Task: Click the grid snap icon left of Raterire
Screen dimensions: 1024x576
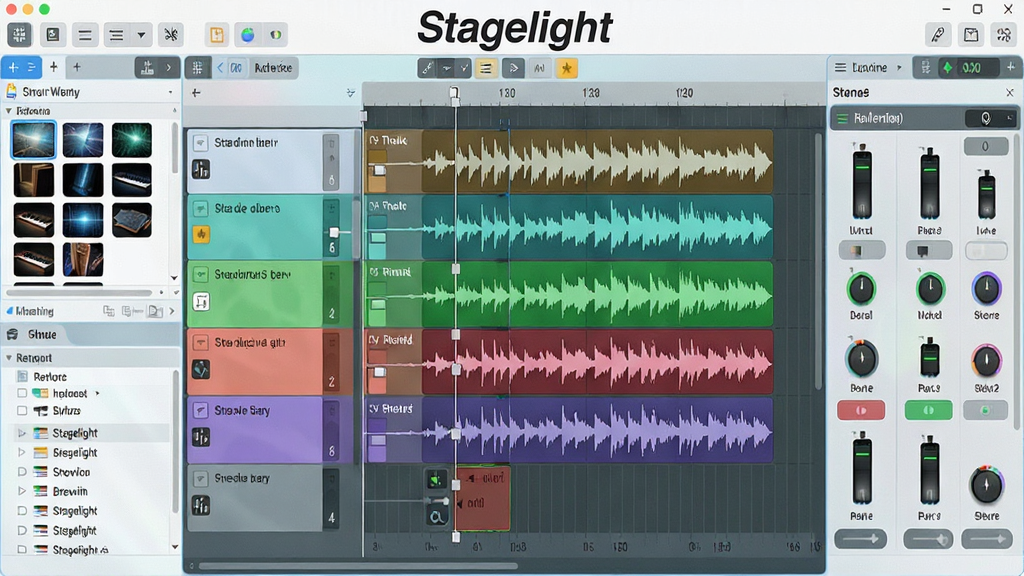Action: point(197,67)
